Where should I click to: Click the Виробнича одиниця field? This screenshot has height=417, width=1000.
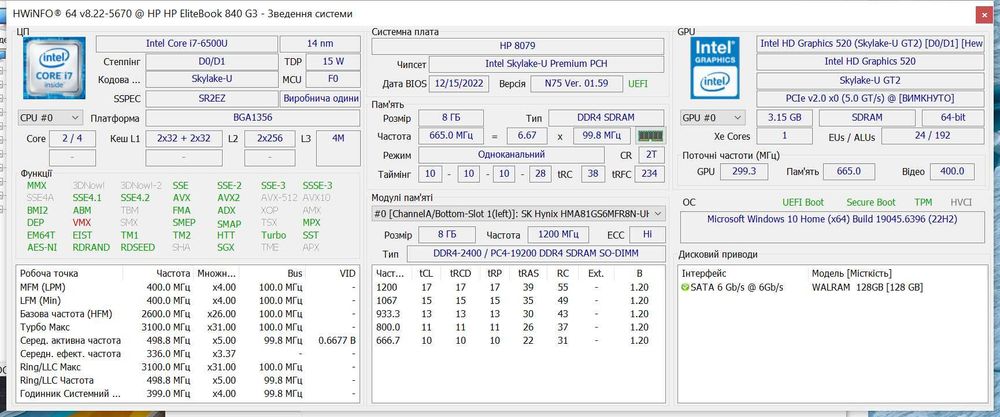coord(320,99)
